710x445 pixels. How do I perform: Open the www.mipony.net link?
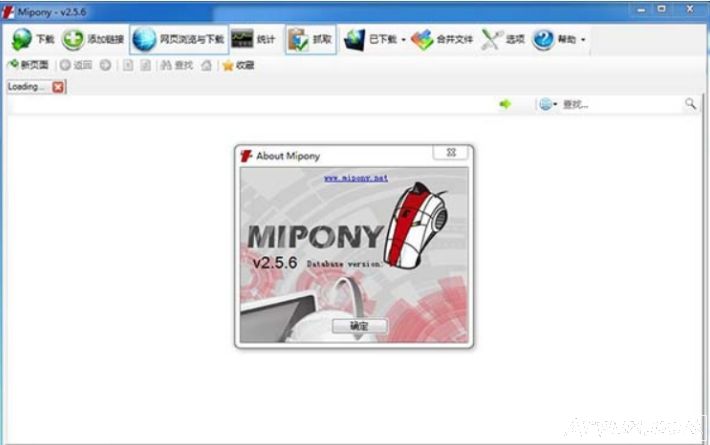tap(356, 178)
